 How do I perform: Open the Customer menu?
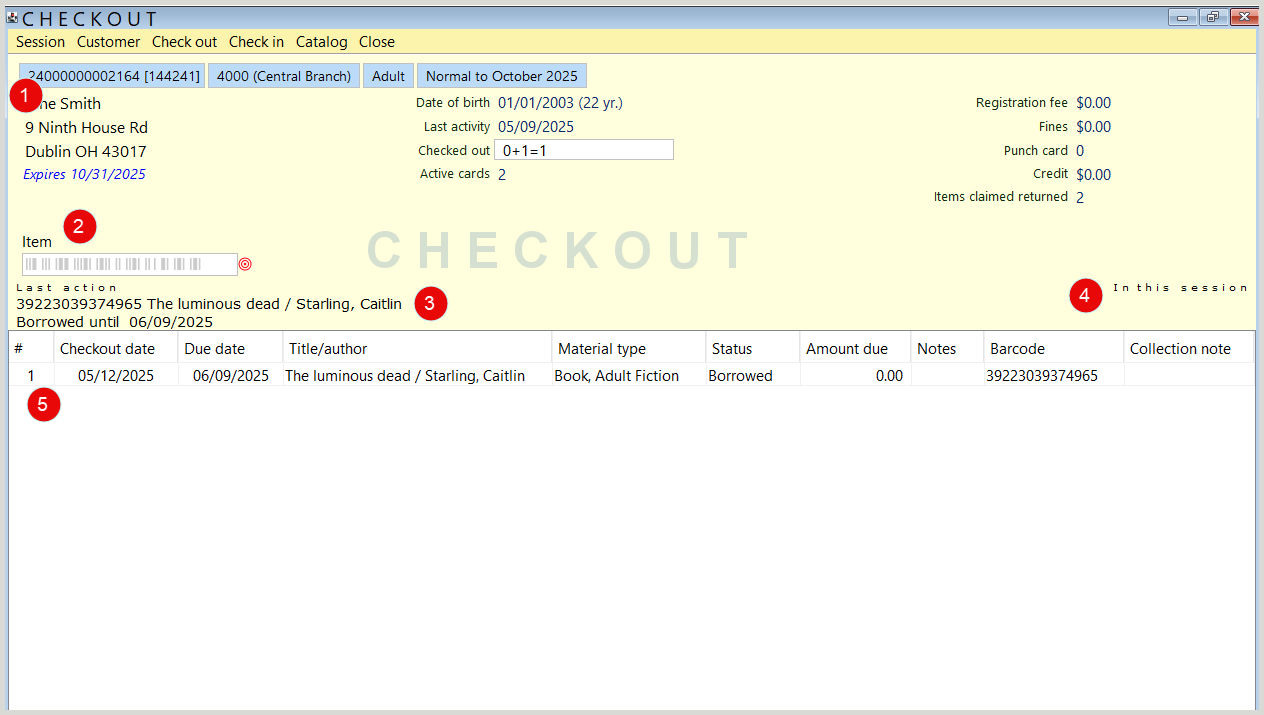(108, 42)
